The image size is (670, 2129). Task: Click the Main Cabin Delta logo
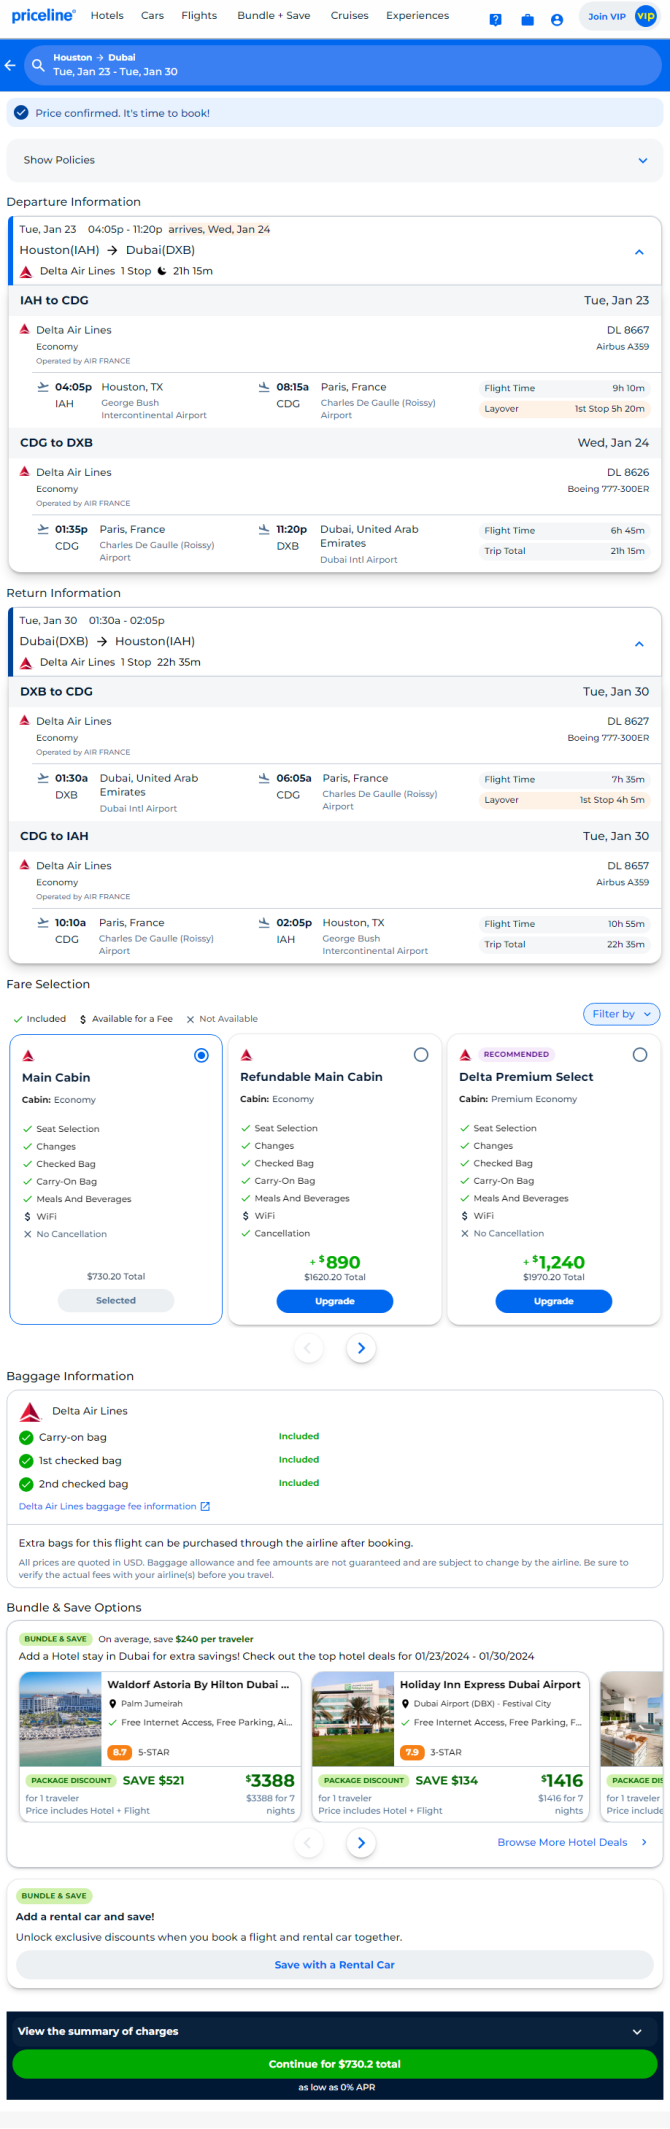pyautogui.click(x=28, y=1056)
